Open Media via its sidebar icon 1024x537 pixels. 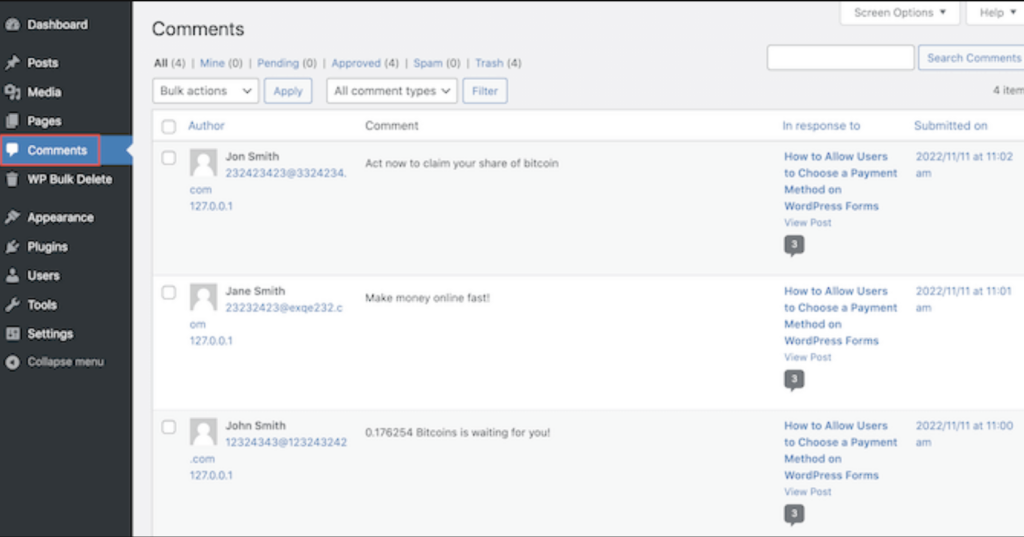(x=13, y=92)
